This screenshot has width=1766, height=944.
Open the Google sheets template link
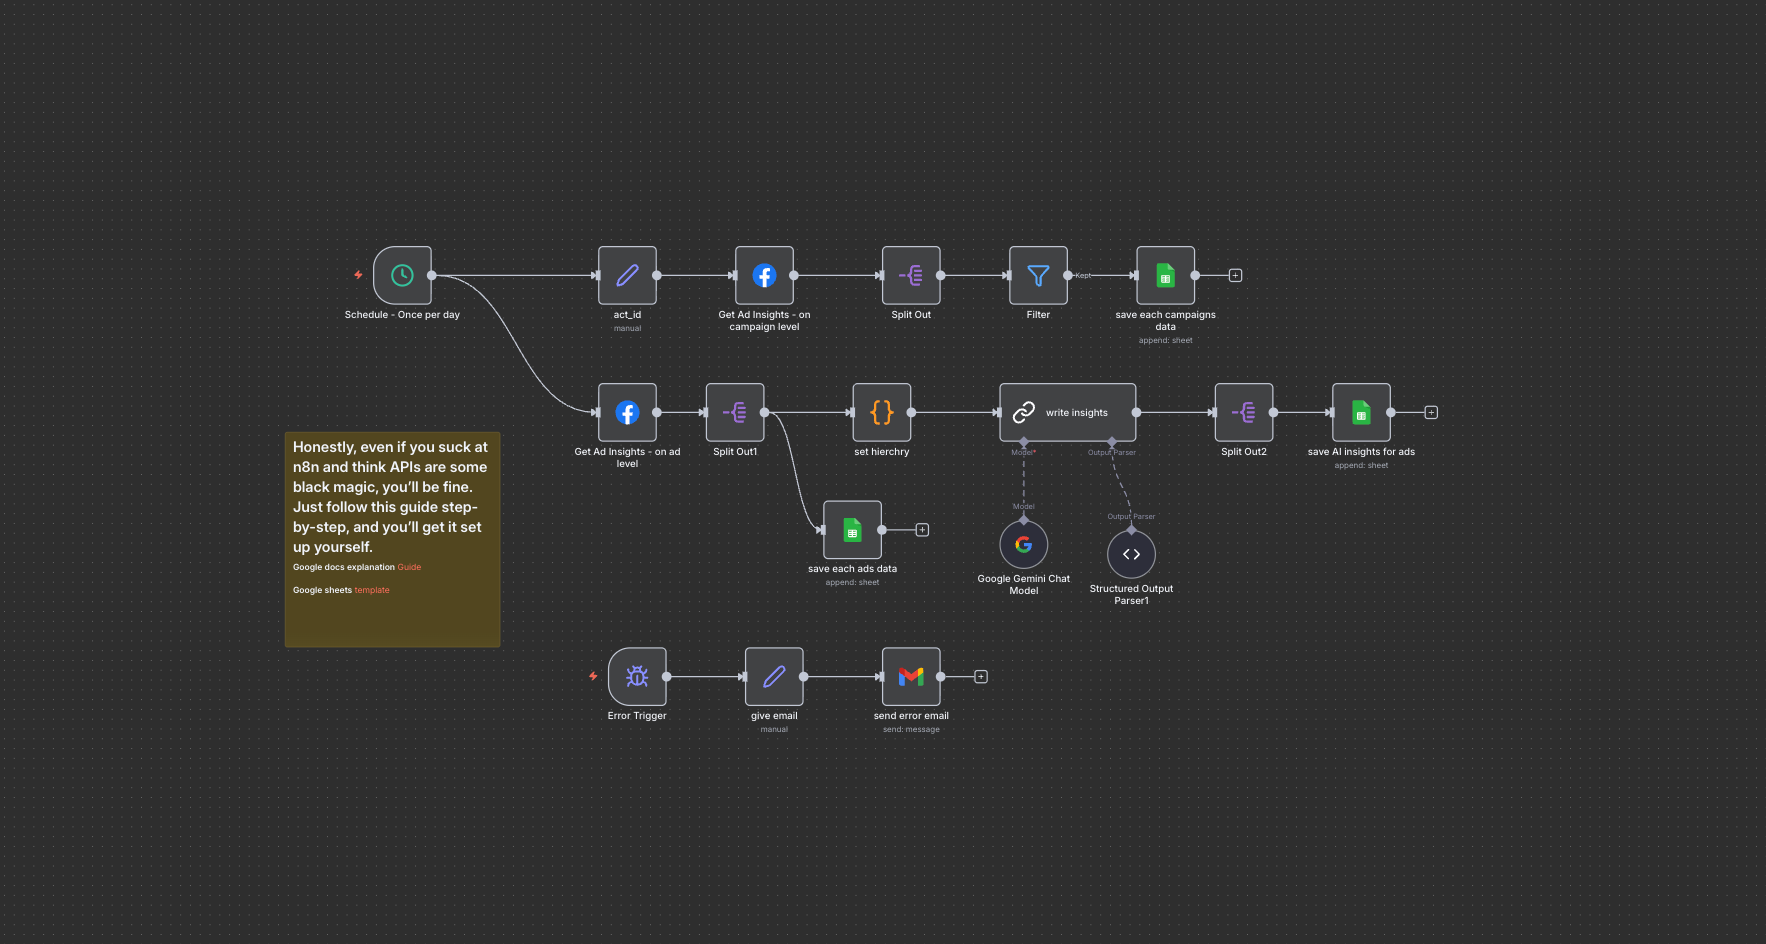click(x=372, y=590)
